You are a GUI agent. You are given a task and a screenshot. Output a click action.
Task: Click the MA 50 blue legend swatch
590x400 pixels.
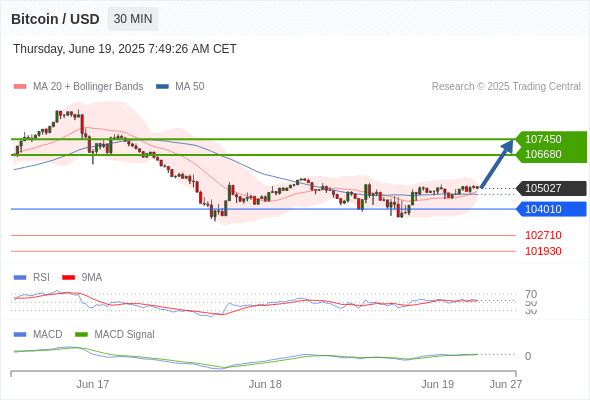[162, 87]
